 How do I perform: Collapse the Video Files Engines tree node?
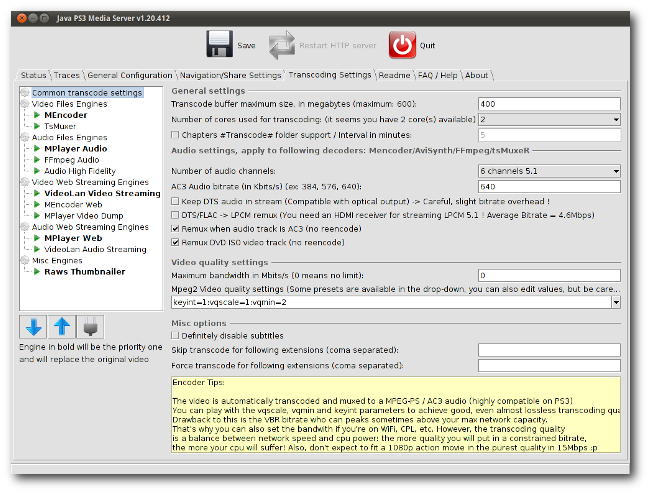tap(25, 104)
